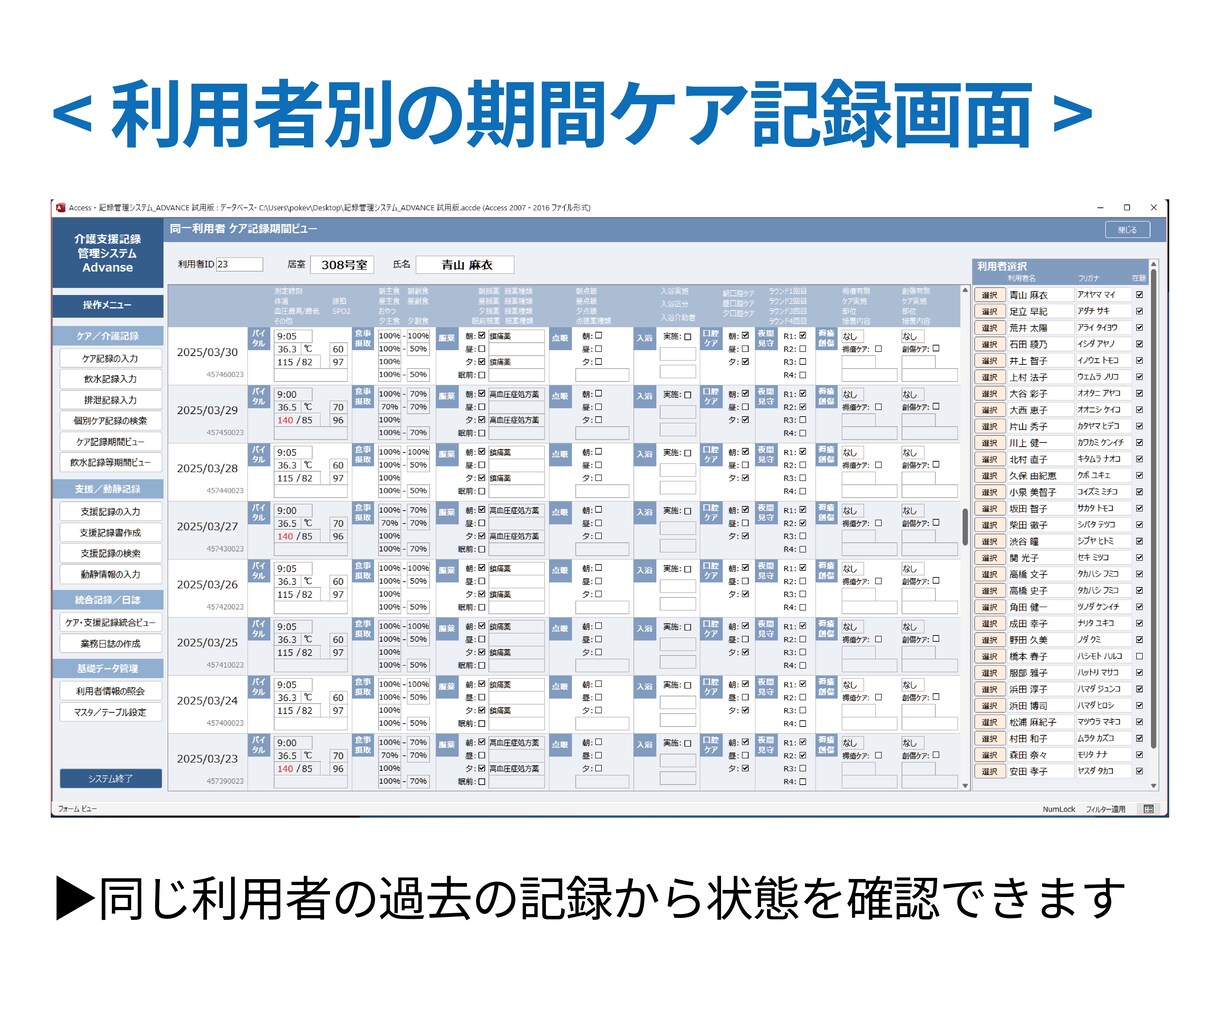This screenshot has width=1220, height=1017.
Task: Click 高血圧症処方薬 evening field for 2025/03/29
Action: pos(516,420)
